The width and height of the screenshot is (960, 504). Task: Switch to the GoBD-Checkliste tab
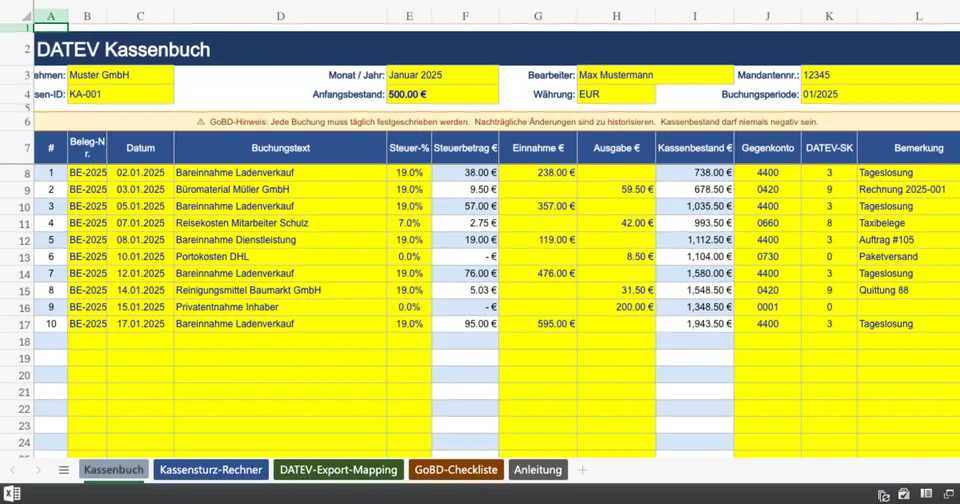456,470
